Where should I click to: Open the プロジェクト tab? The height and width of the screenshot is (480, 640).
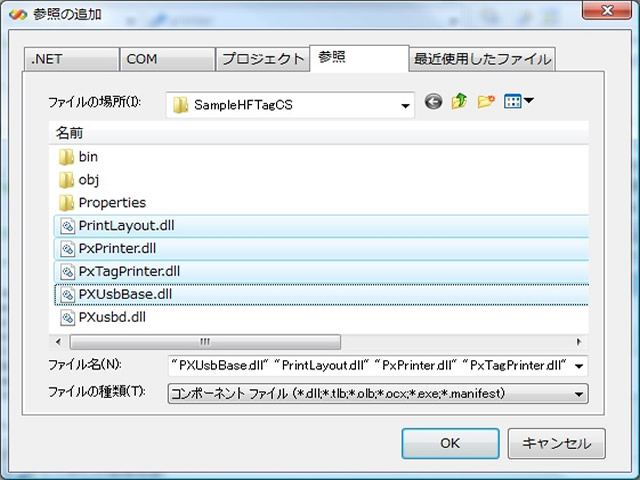(x=262, y=59)
